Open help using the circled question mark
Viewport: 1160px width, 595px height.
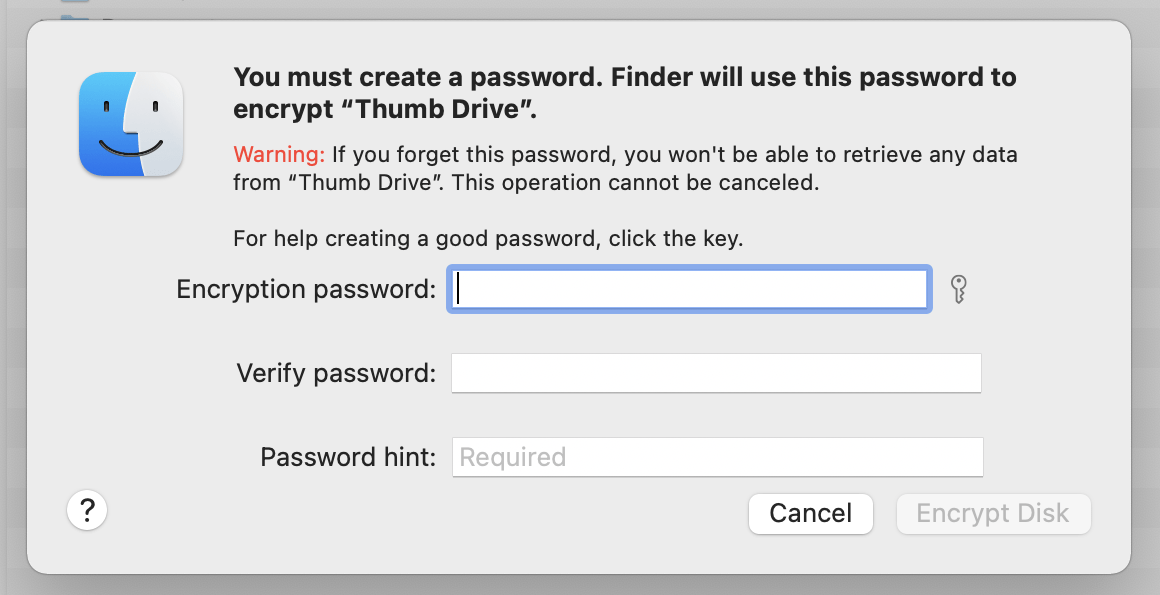[x=86, y=510]
